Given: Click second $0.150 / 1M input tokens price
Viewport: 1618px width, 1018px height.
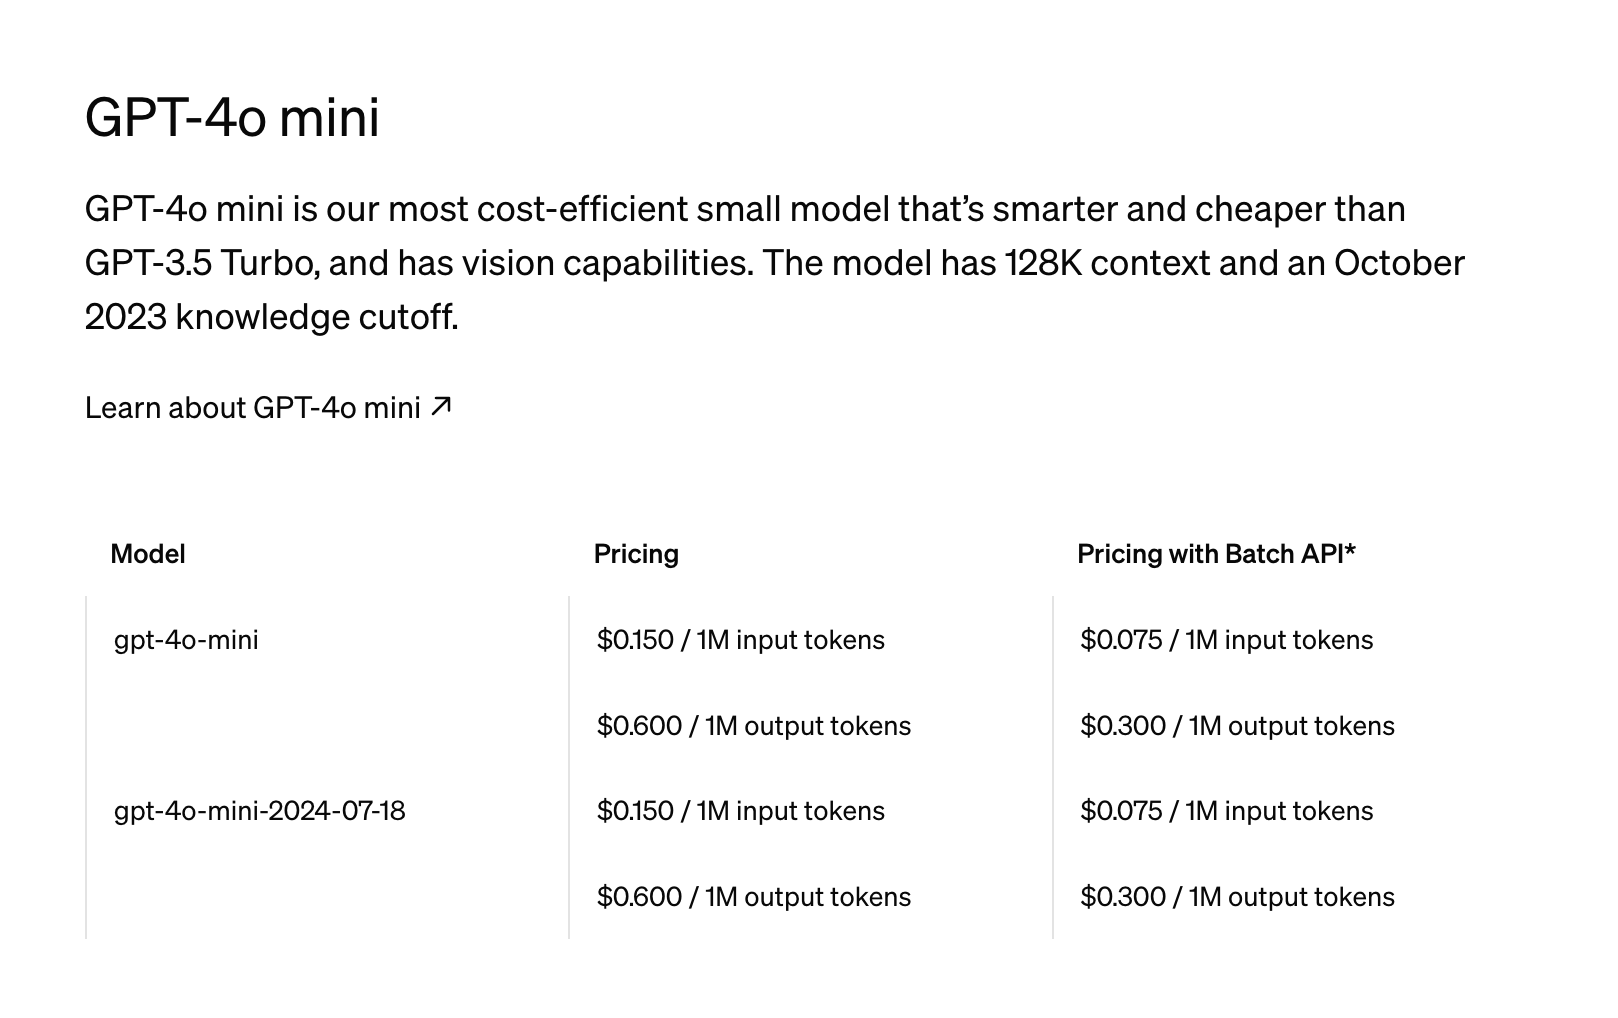Looking at the screenshot, I should point(741,810).
